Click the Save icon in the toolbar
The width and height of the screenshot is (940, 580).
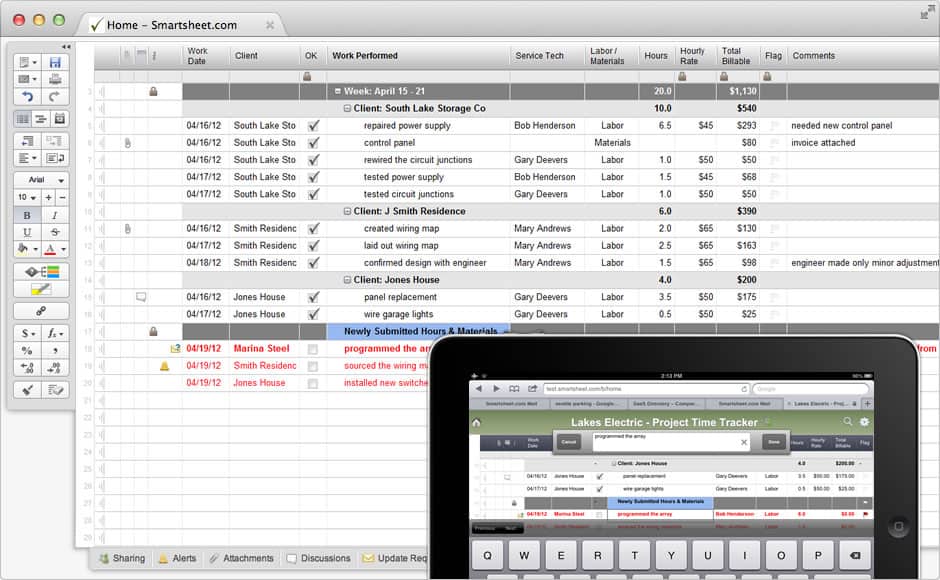pyautogui.click(x=55, y=62)
